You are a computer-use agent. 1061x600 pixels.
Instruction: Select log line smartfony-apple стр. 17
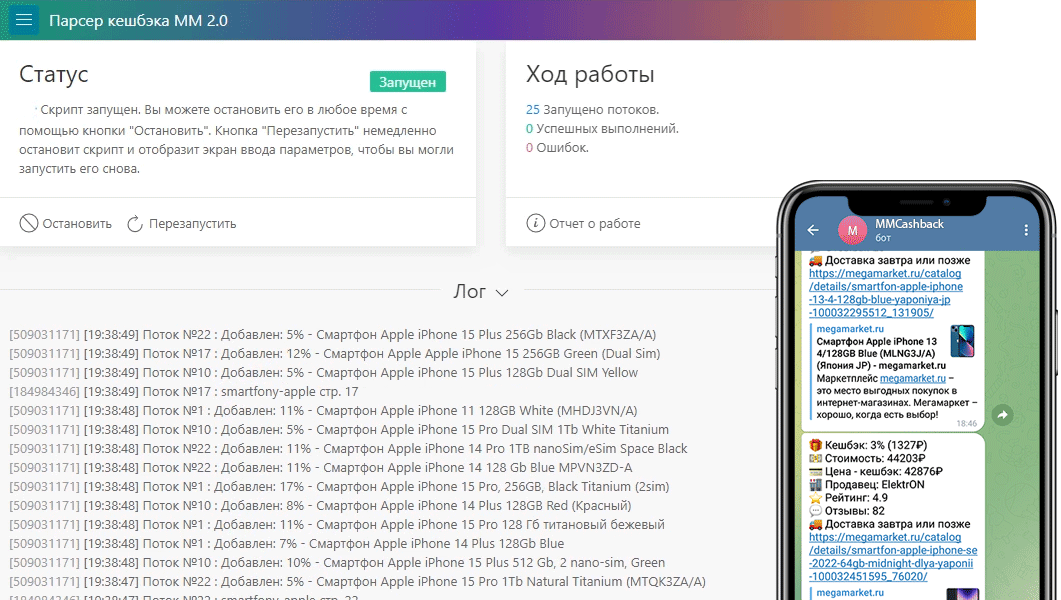click(183, 391)
